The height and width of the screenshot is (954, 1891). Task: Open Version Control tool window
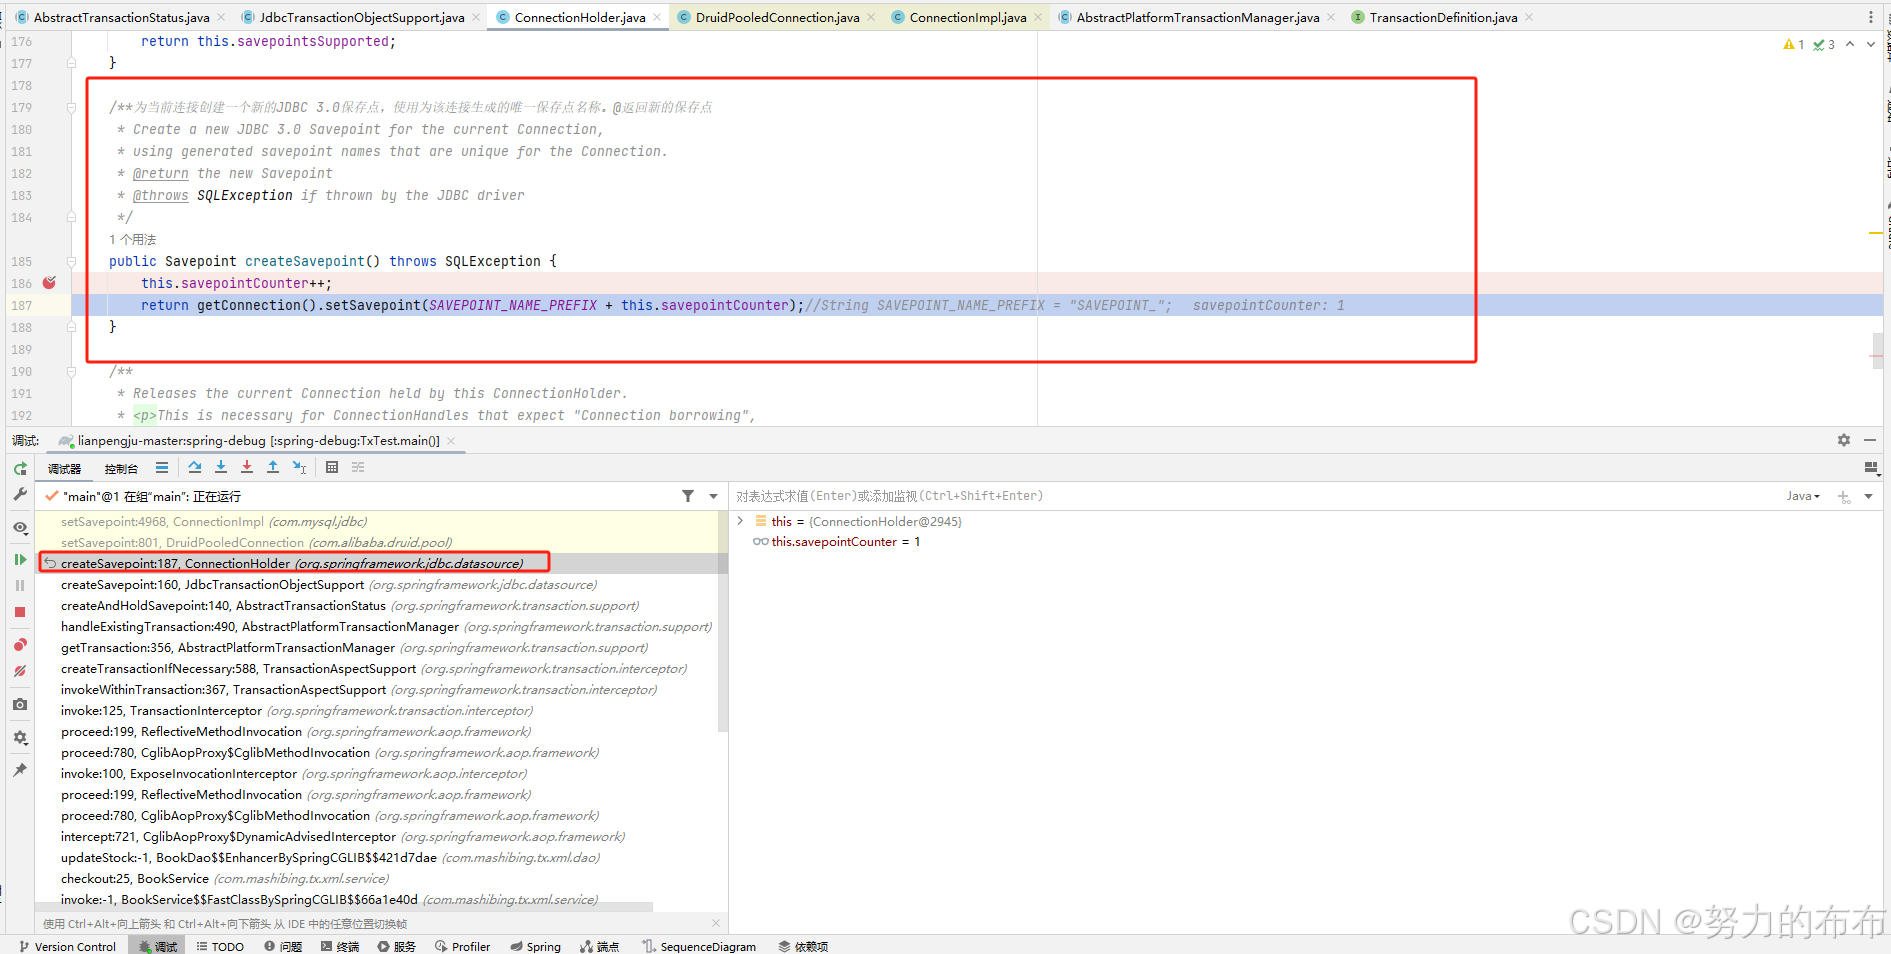pyautogui.click(x=67, y=946)
